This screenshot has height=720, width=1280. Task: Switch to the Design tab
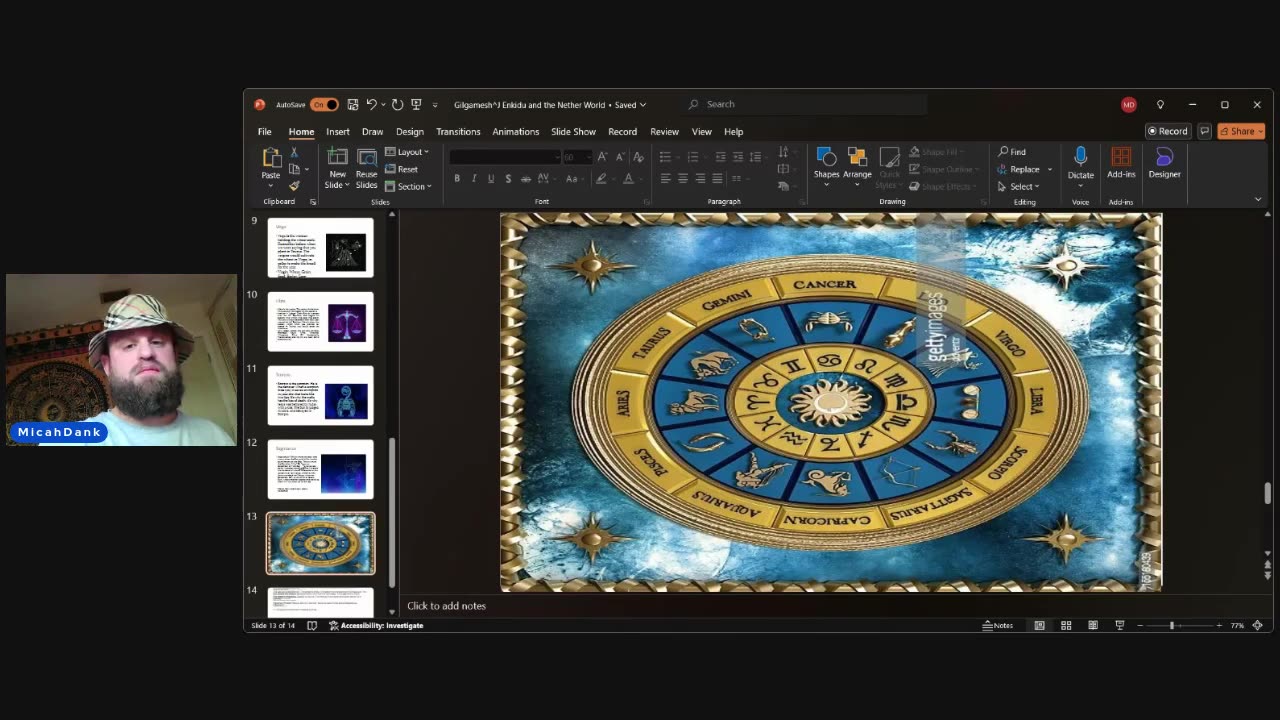[410, 132]
